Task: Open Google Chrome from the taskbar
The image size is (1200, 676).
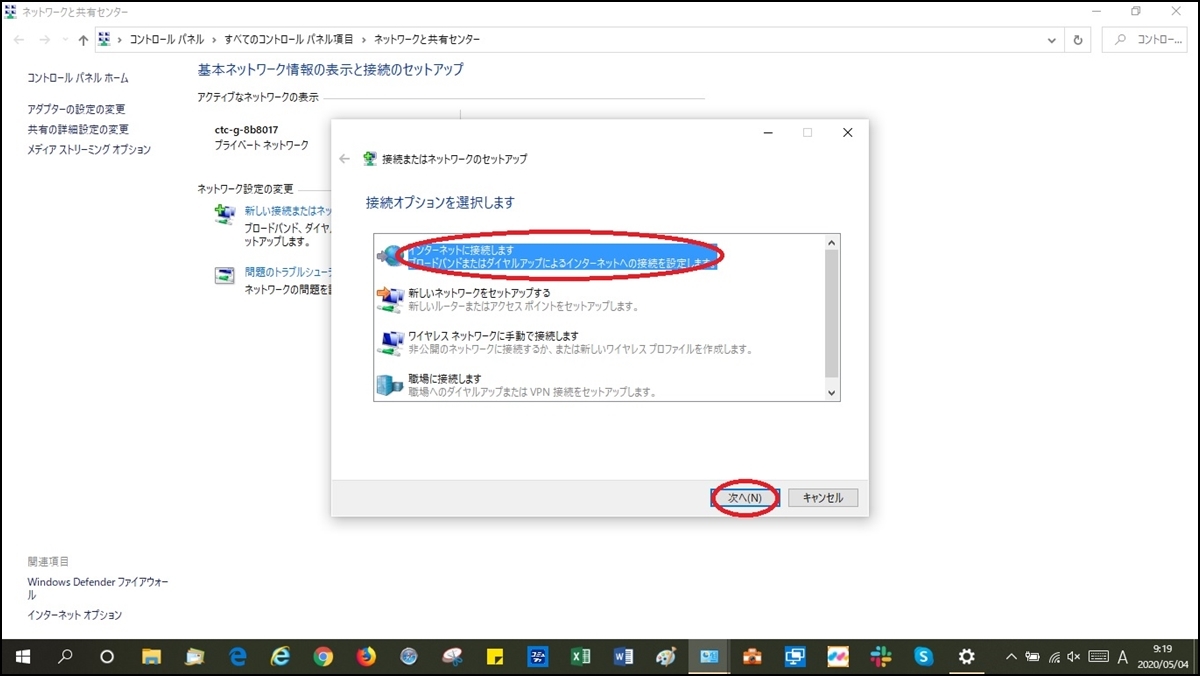Action: 323,657
